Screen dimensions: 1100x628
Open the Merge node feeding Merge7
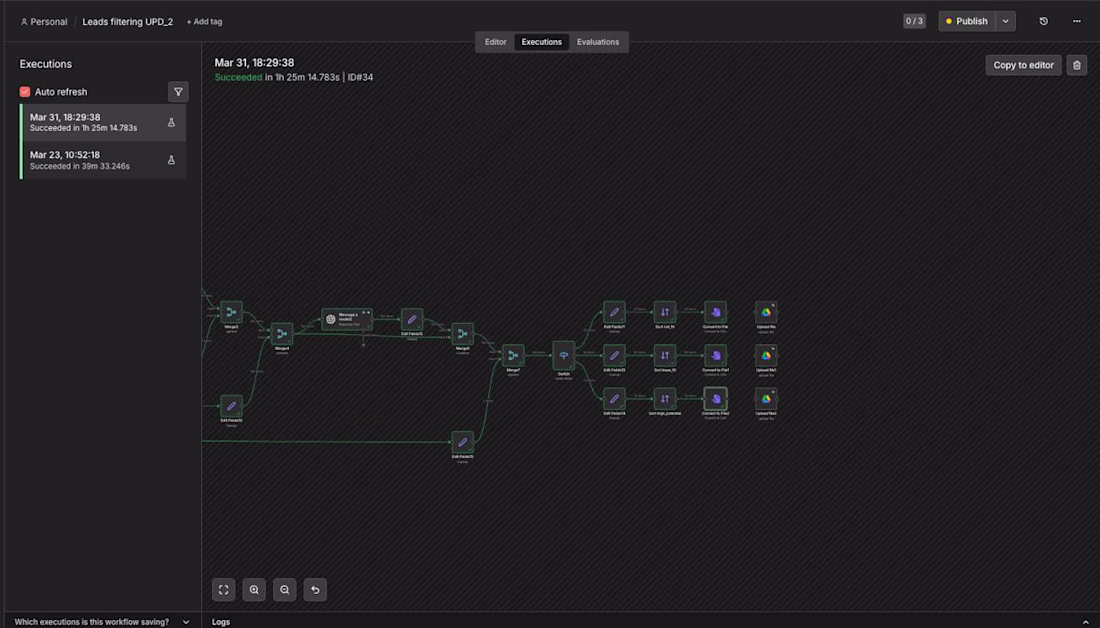click(462, 333)
